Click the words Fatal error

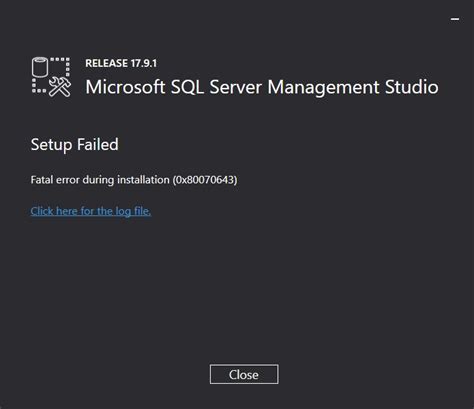pos(55,180)
